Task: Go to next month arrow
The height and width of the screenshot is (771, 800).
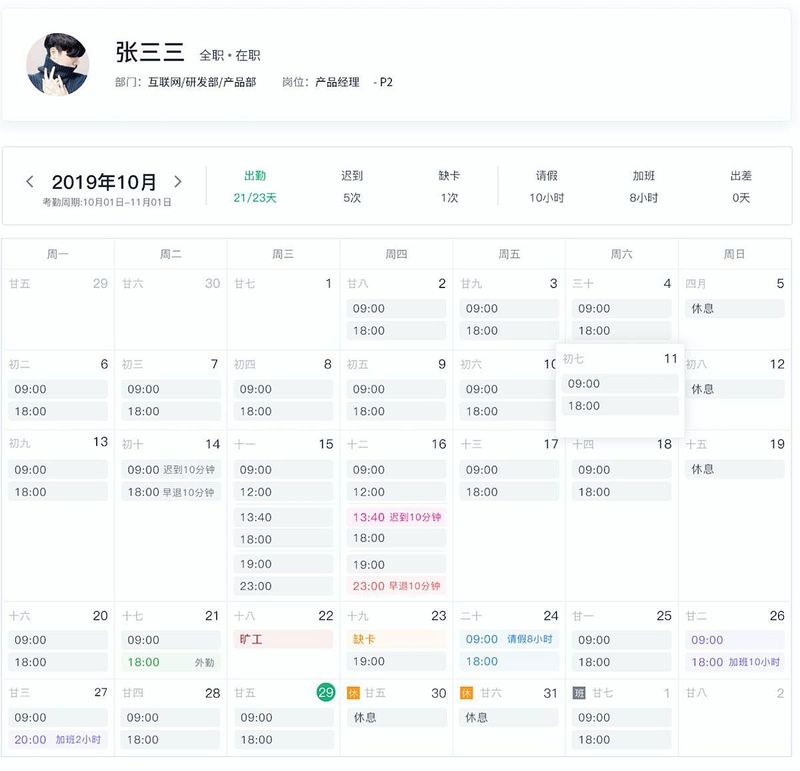Action: [178, 182]
